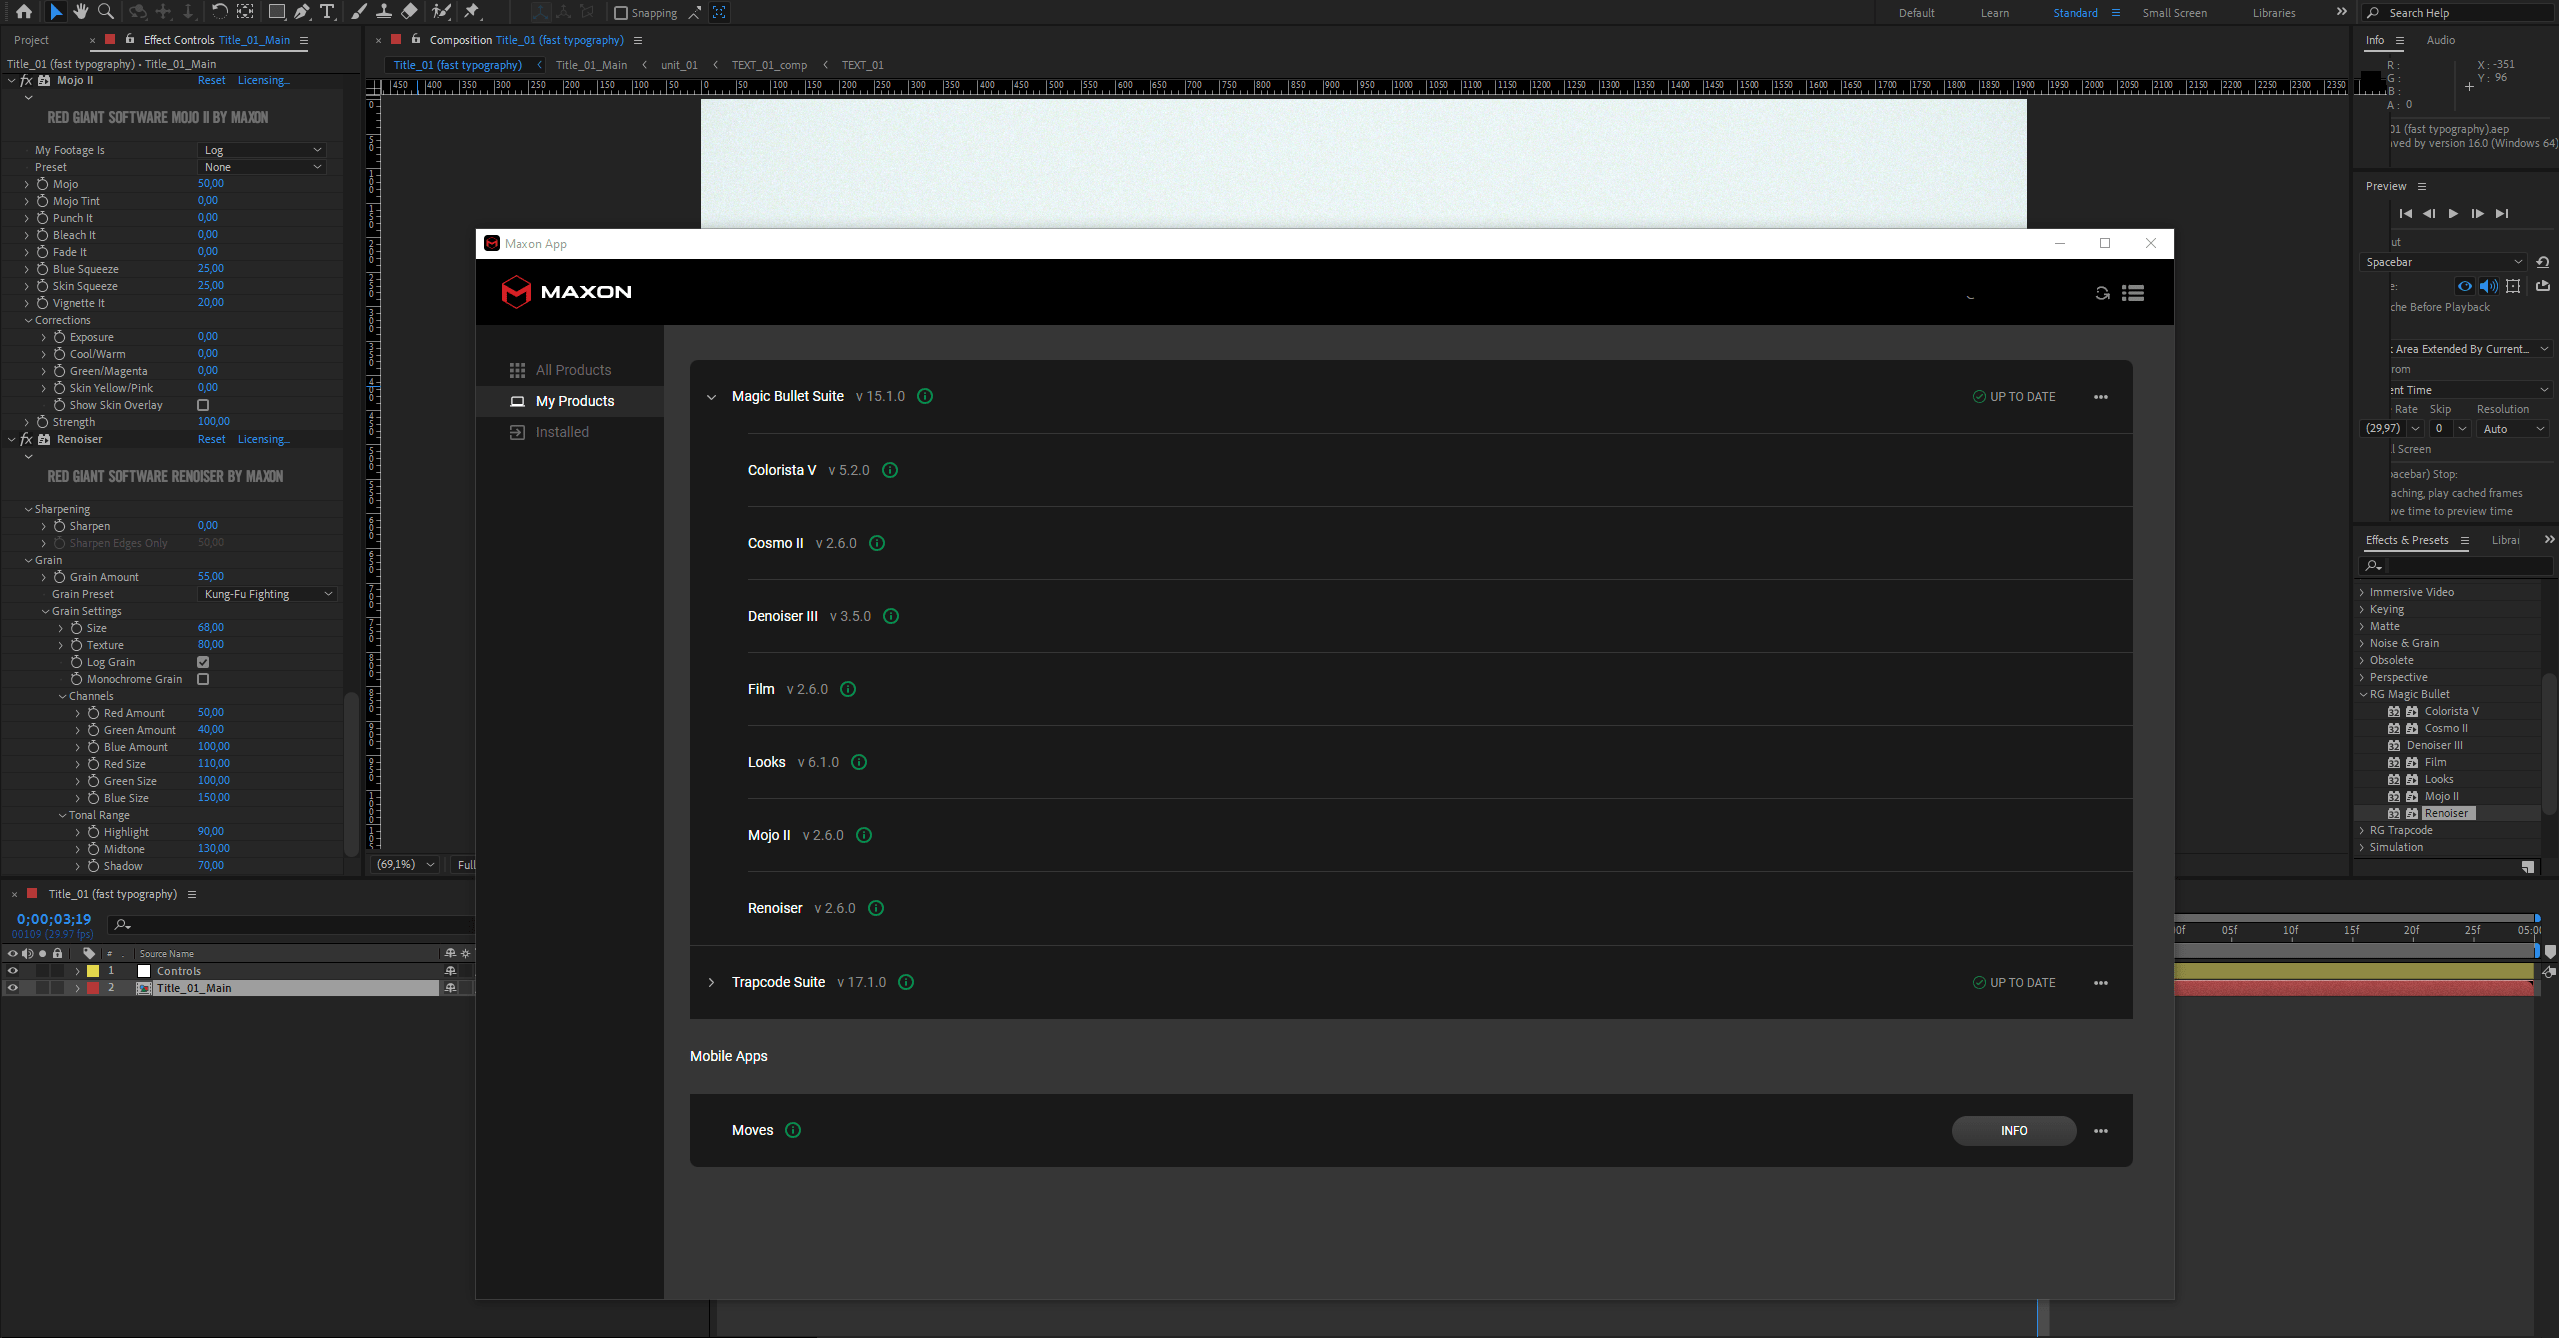Open the Grain Preset Kung-Fu Fighting dropdown
The width and height of the screenshot is (2559, 1338).
[x=267, y=594]
